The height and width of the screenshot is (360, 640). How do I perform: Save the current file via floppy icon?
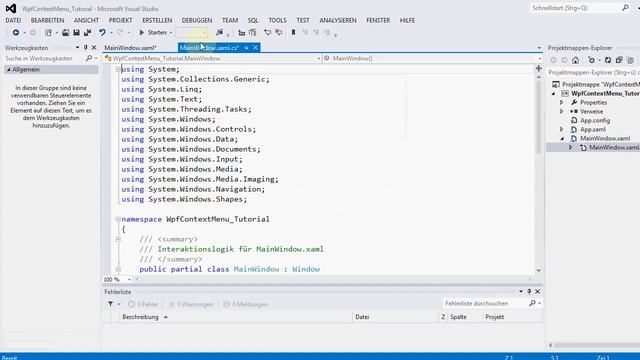(76, 32)
